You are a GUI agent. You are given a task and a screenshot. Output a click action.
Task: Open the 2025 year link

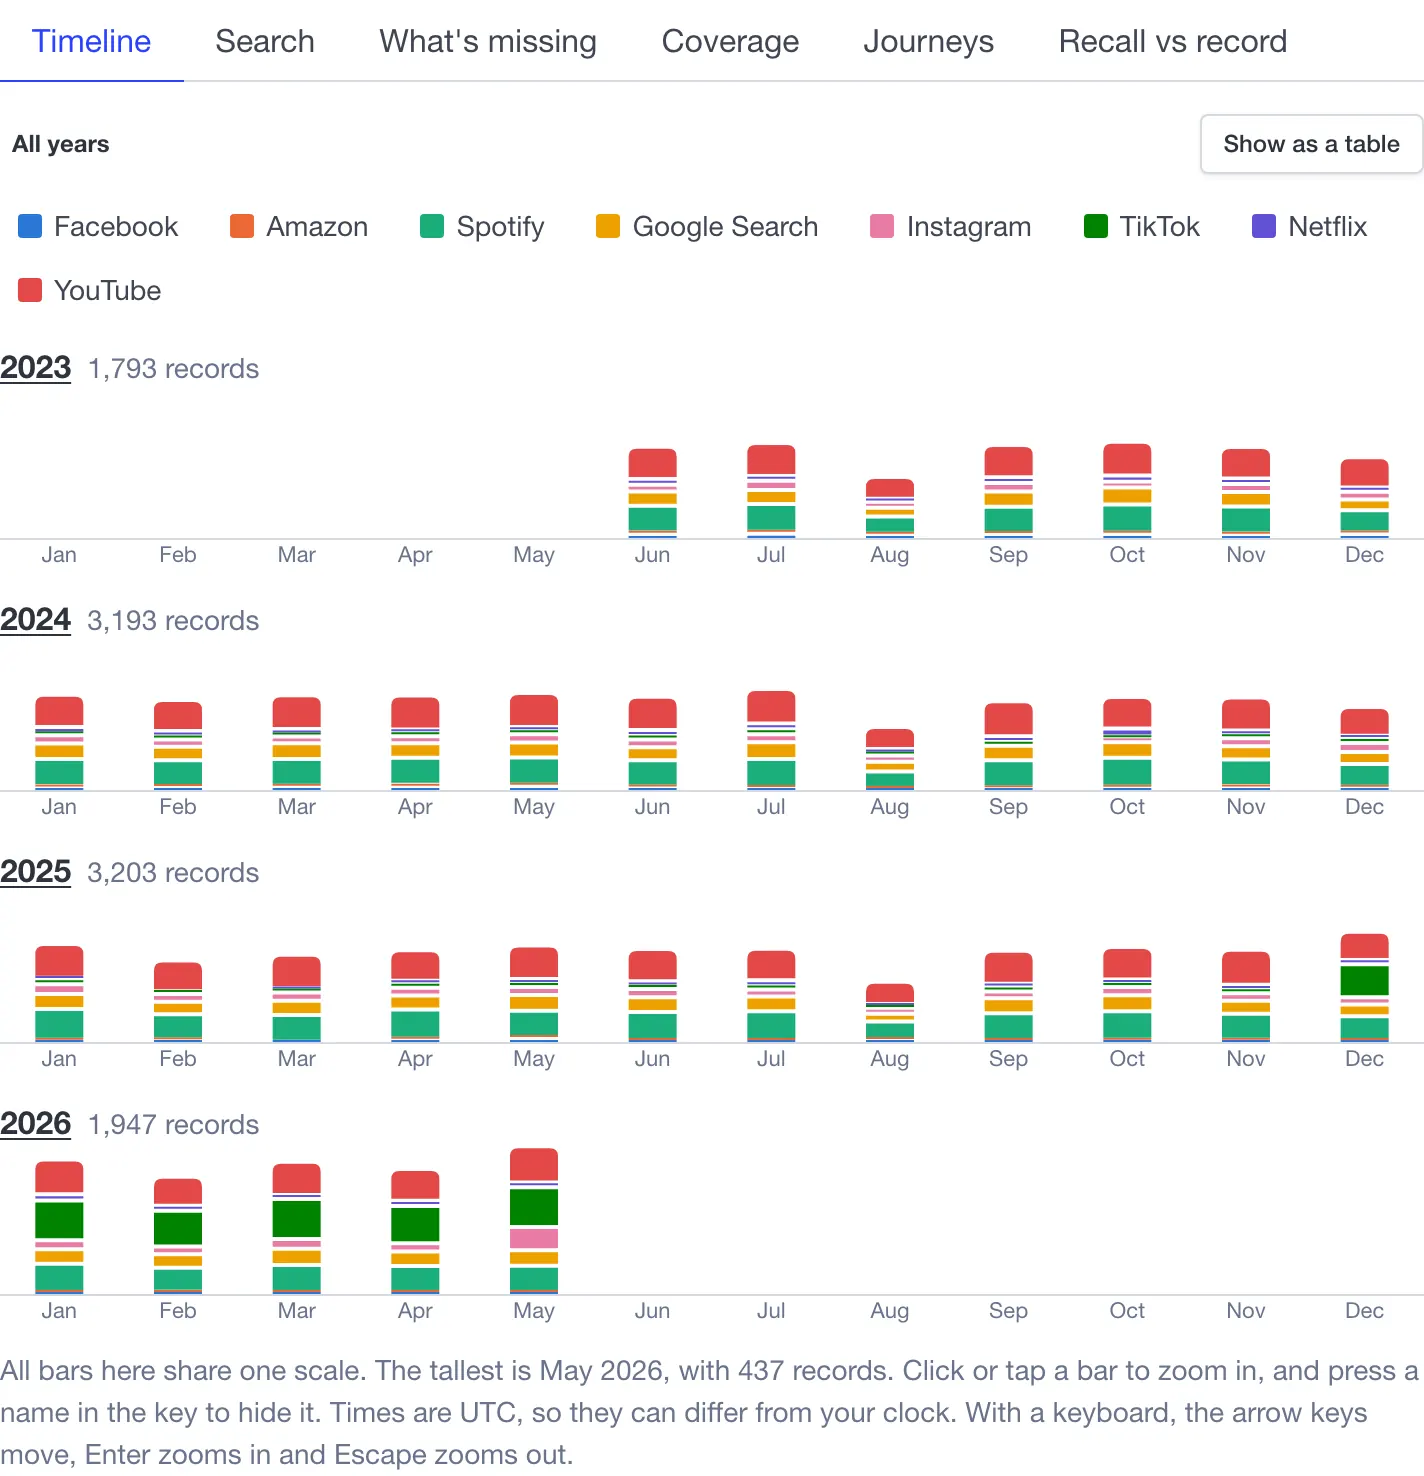click(x=36, y=872)
